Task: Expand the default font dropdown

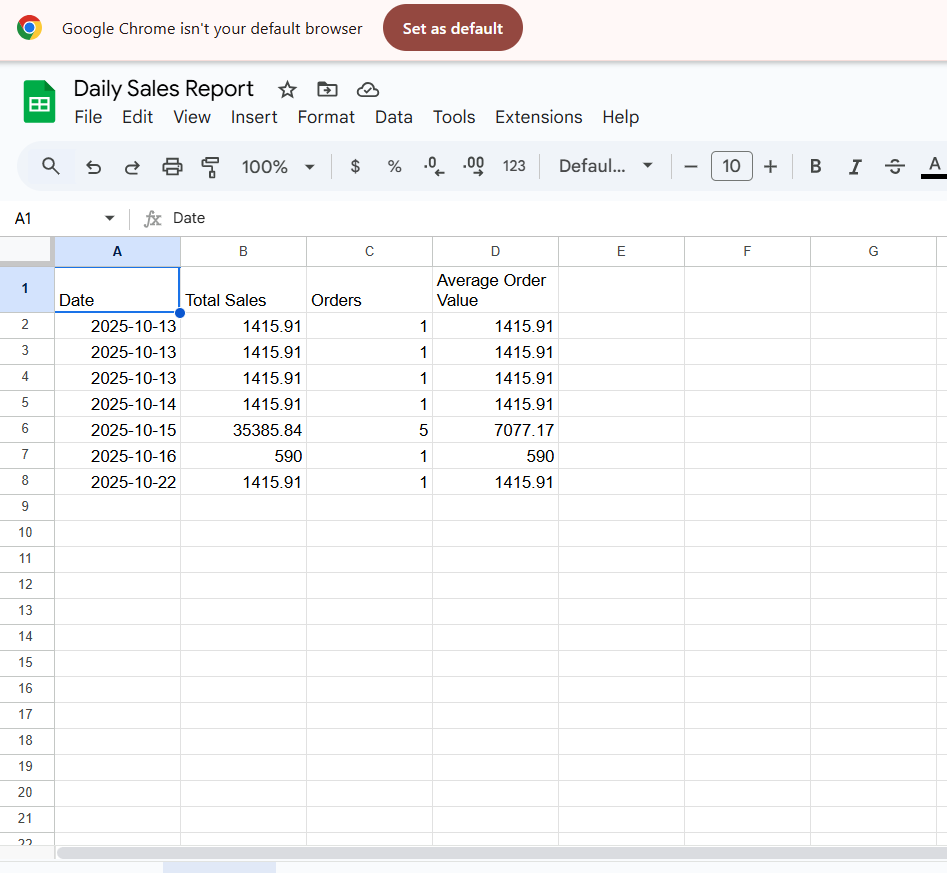Action: tap(606, 166)
